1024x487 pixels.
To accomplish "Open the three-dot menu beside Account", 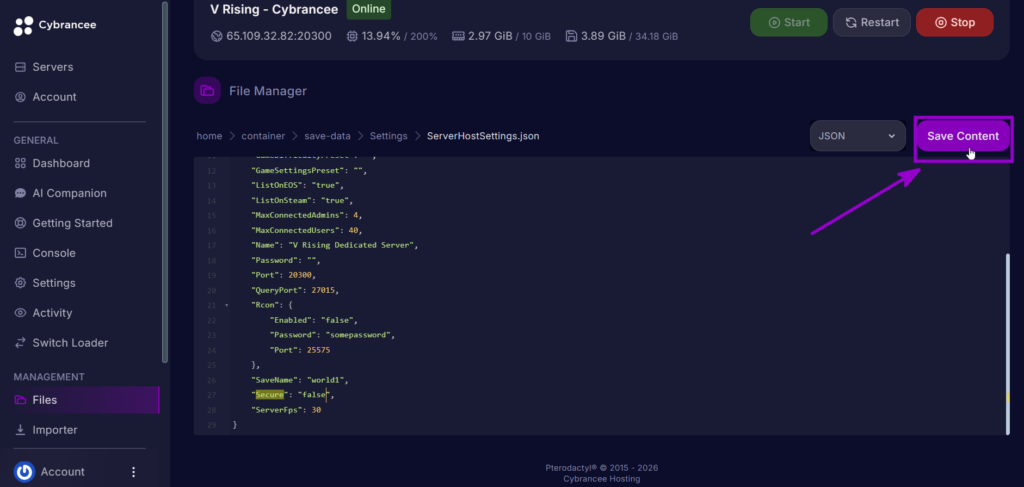I will tap(133, 472).
